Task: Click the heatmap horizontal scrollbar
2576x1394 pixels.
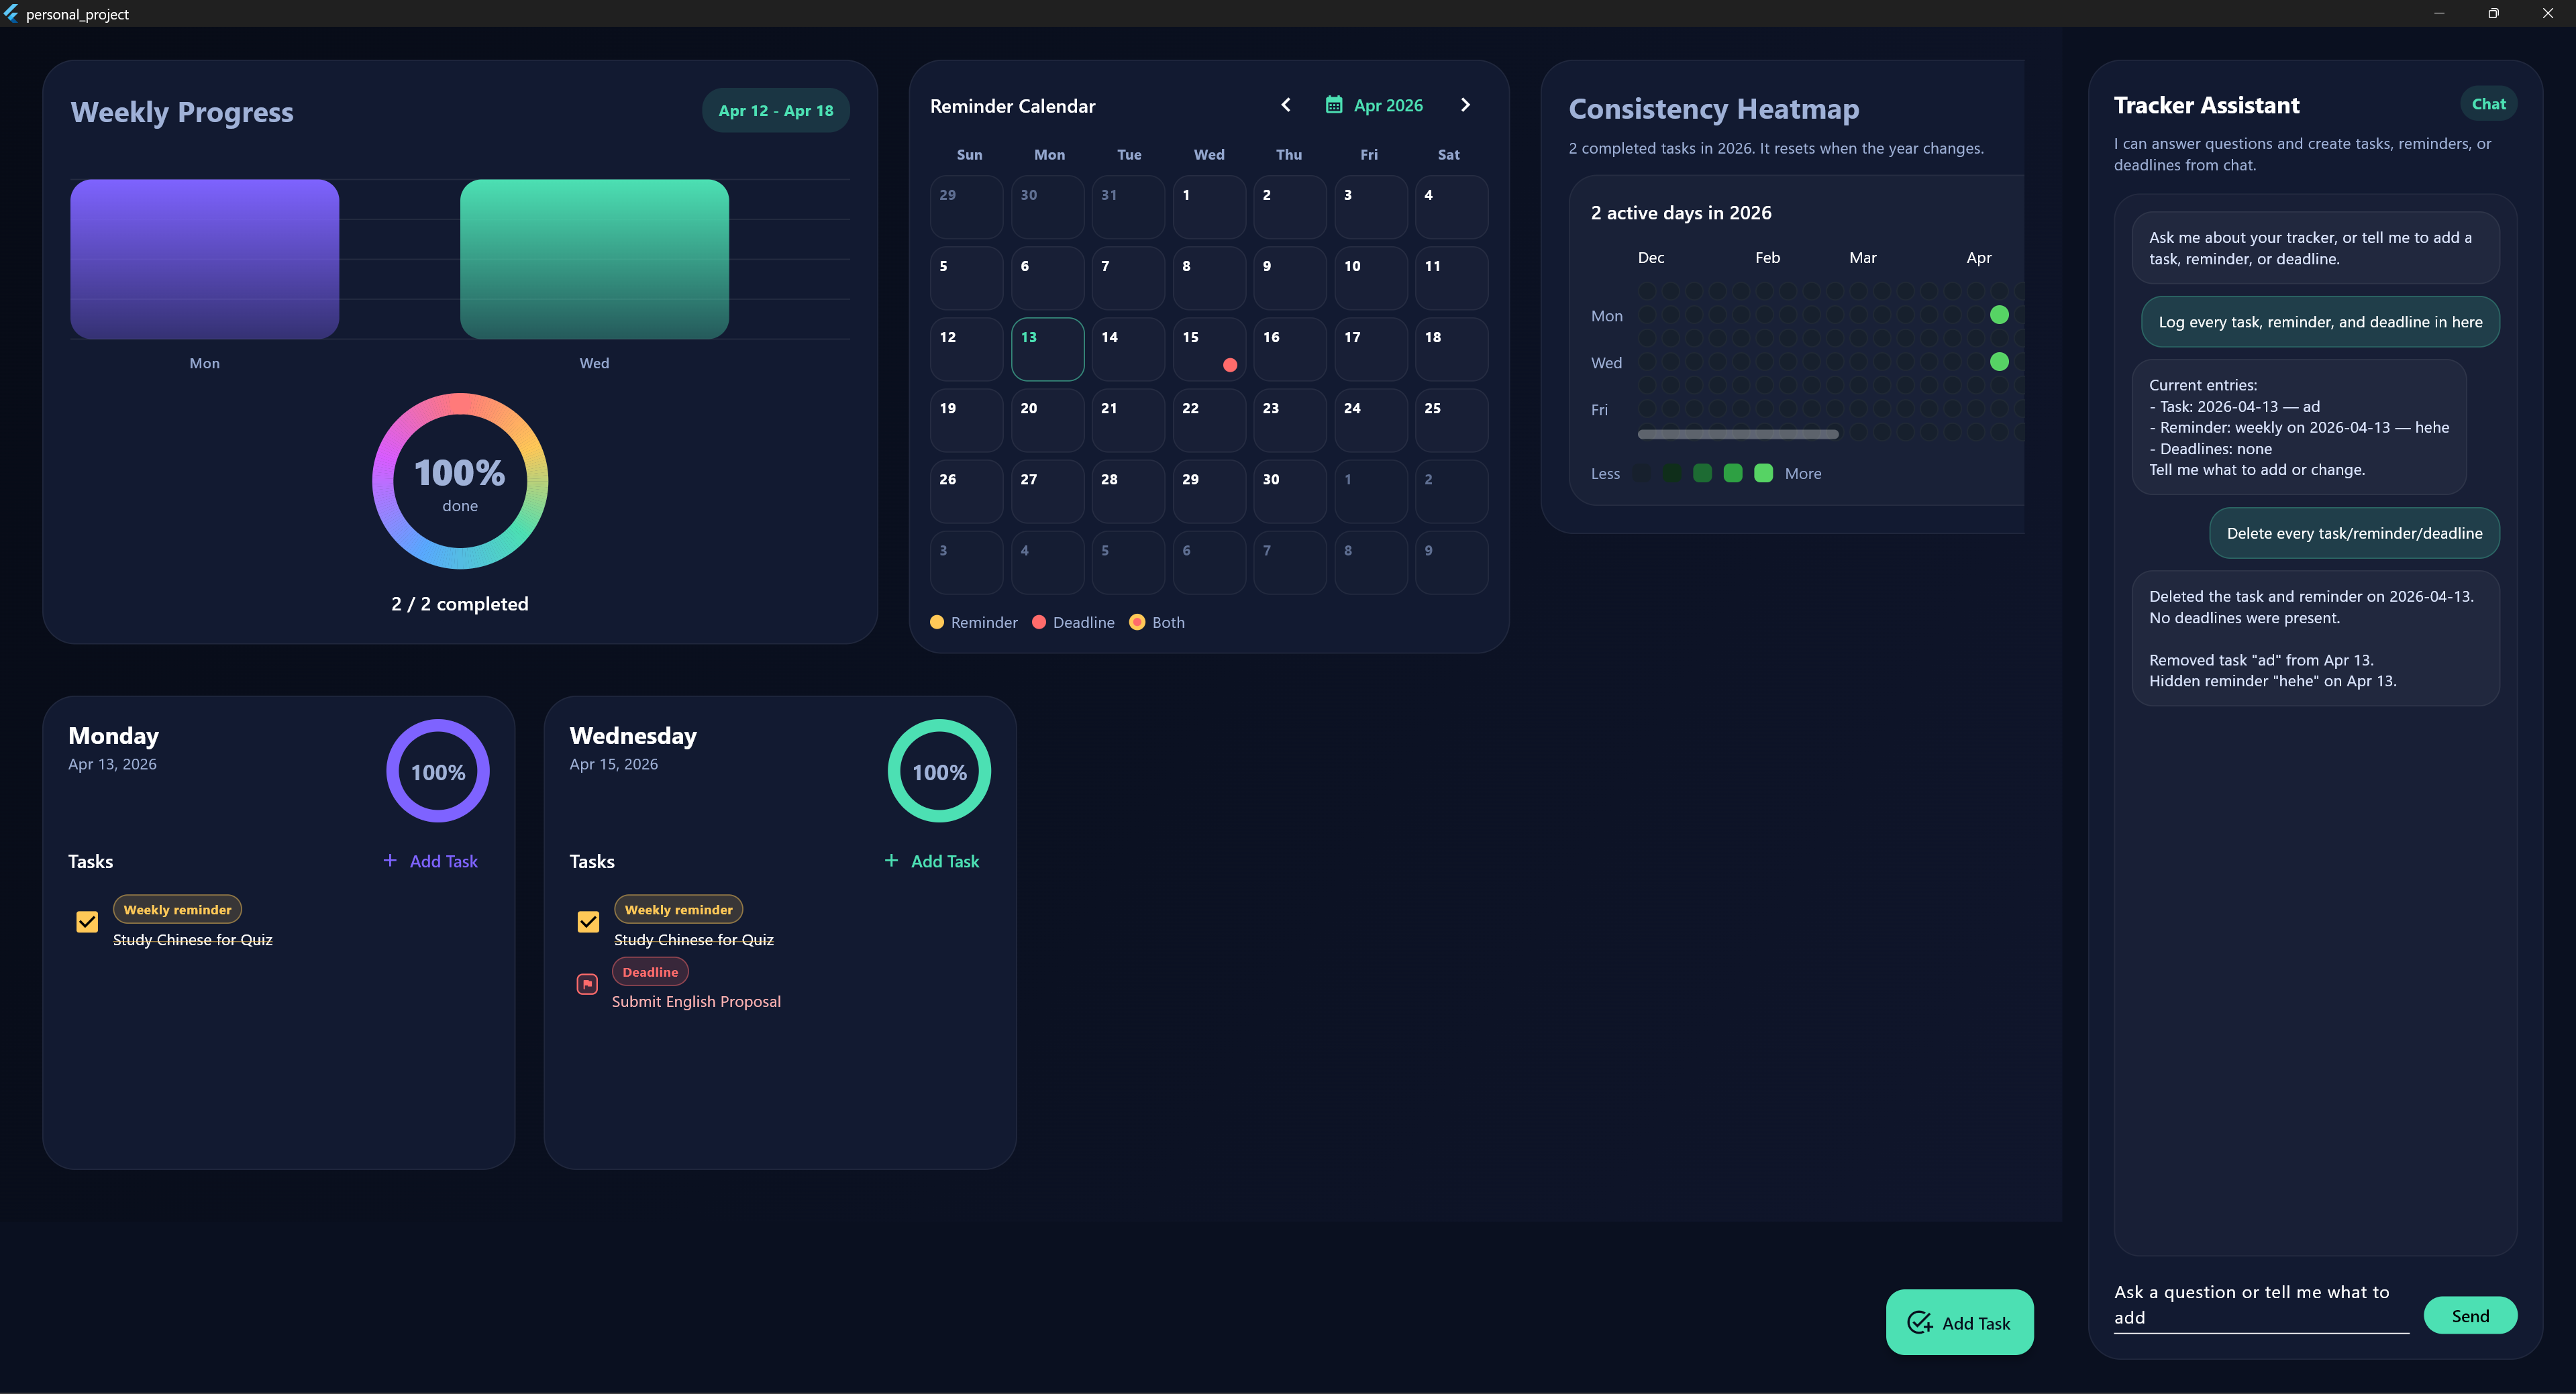Action: (x=1737, y=434)
